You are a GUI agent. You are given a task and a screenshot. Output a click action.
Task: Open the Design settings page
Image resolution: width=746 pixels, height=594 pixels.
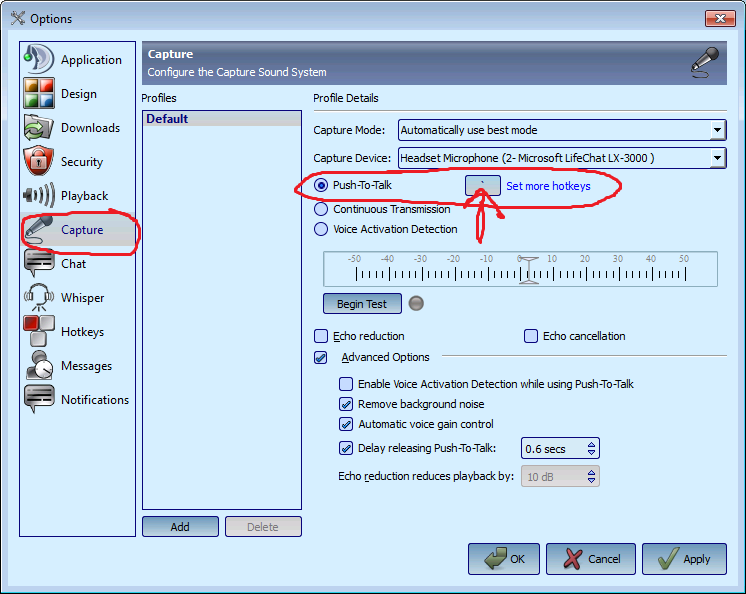pyautogui.click(x=79, y=94)
